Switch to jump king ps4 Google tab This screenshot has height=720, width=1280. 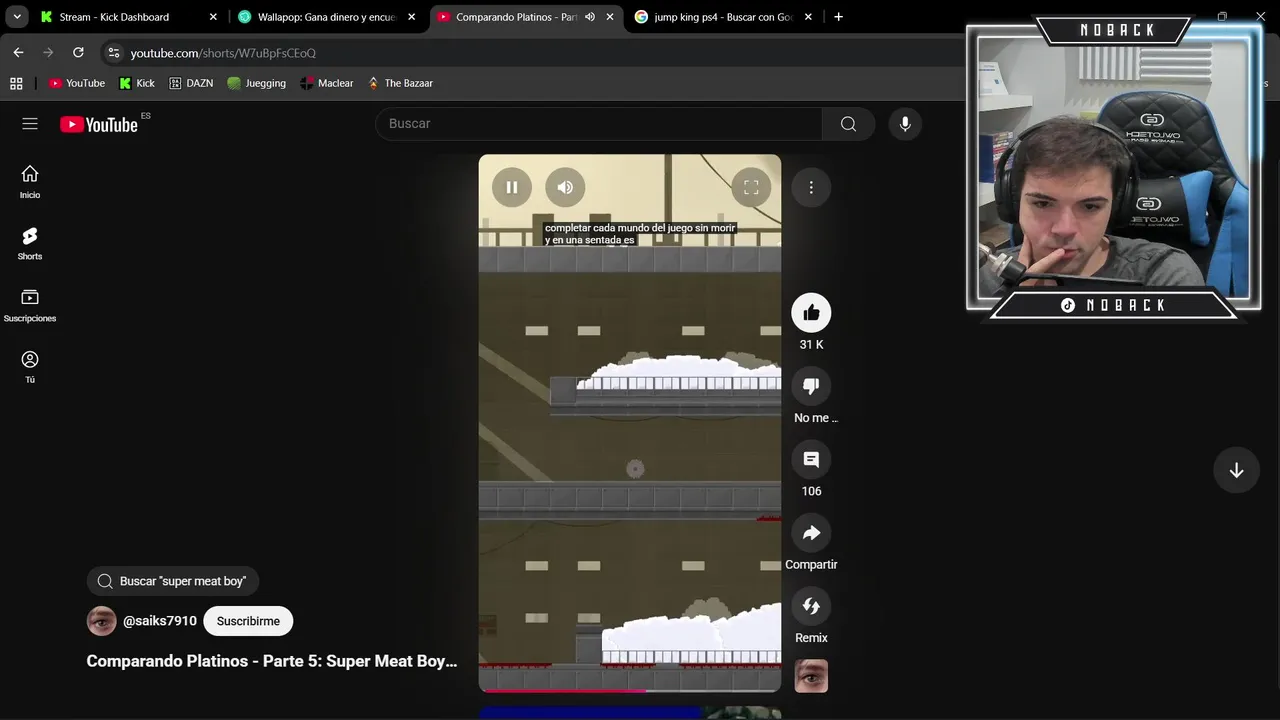tap(722, 17)
